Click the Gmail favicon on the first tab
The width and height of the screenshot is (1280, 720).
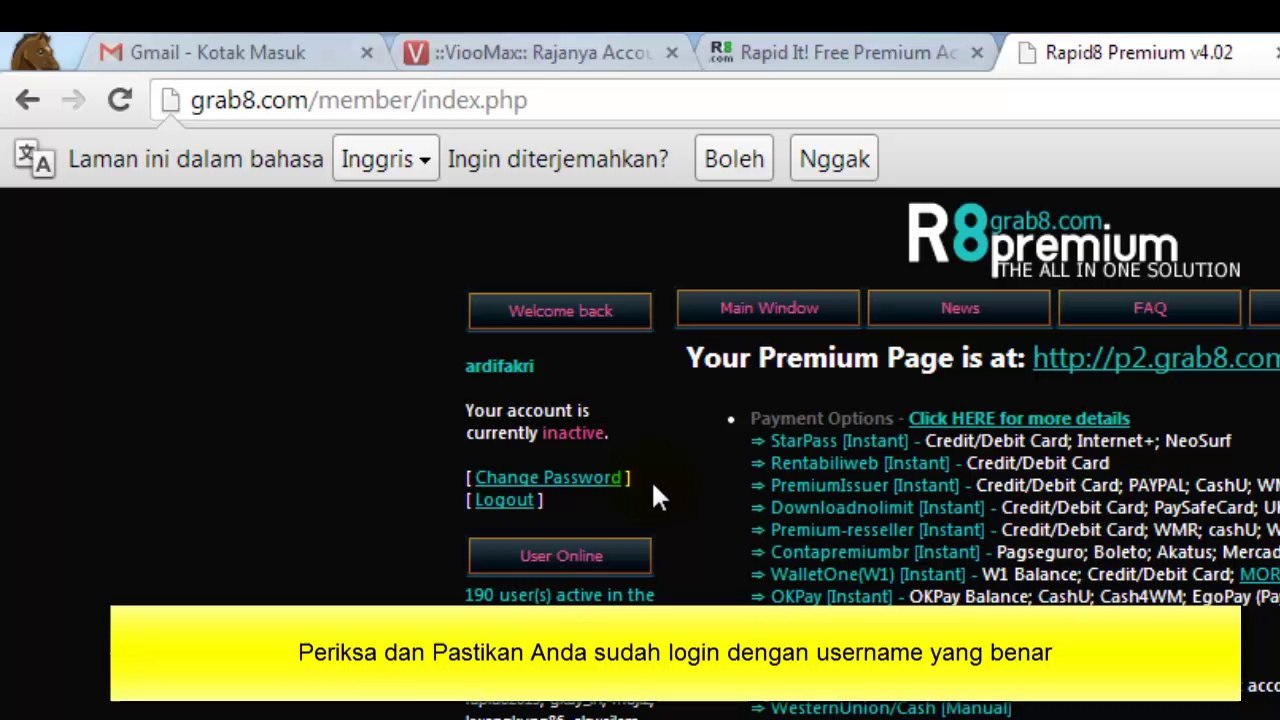coord(111,53)
